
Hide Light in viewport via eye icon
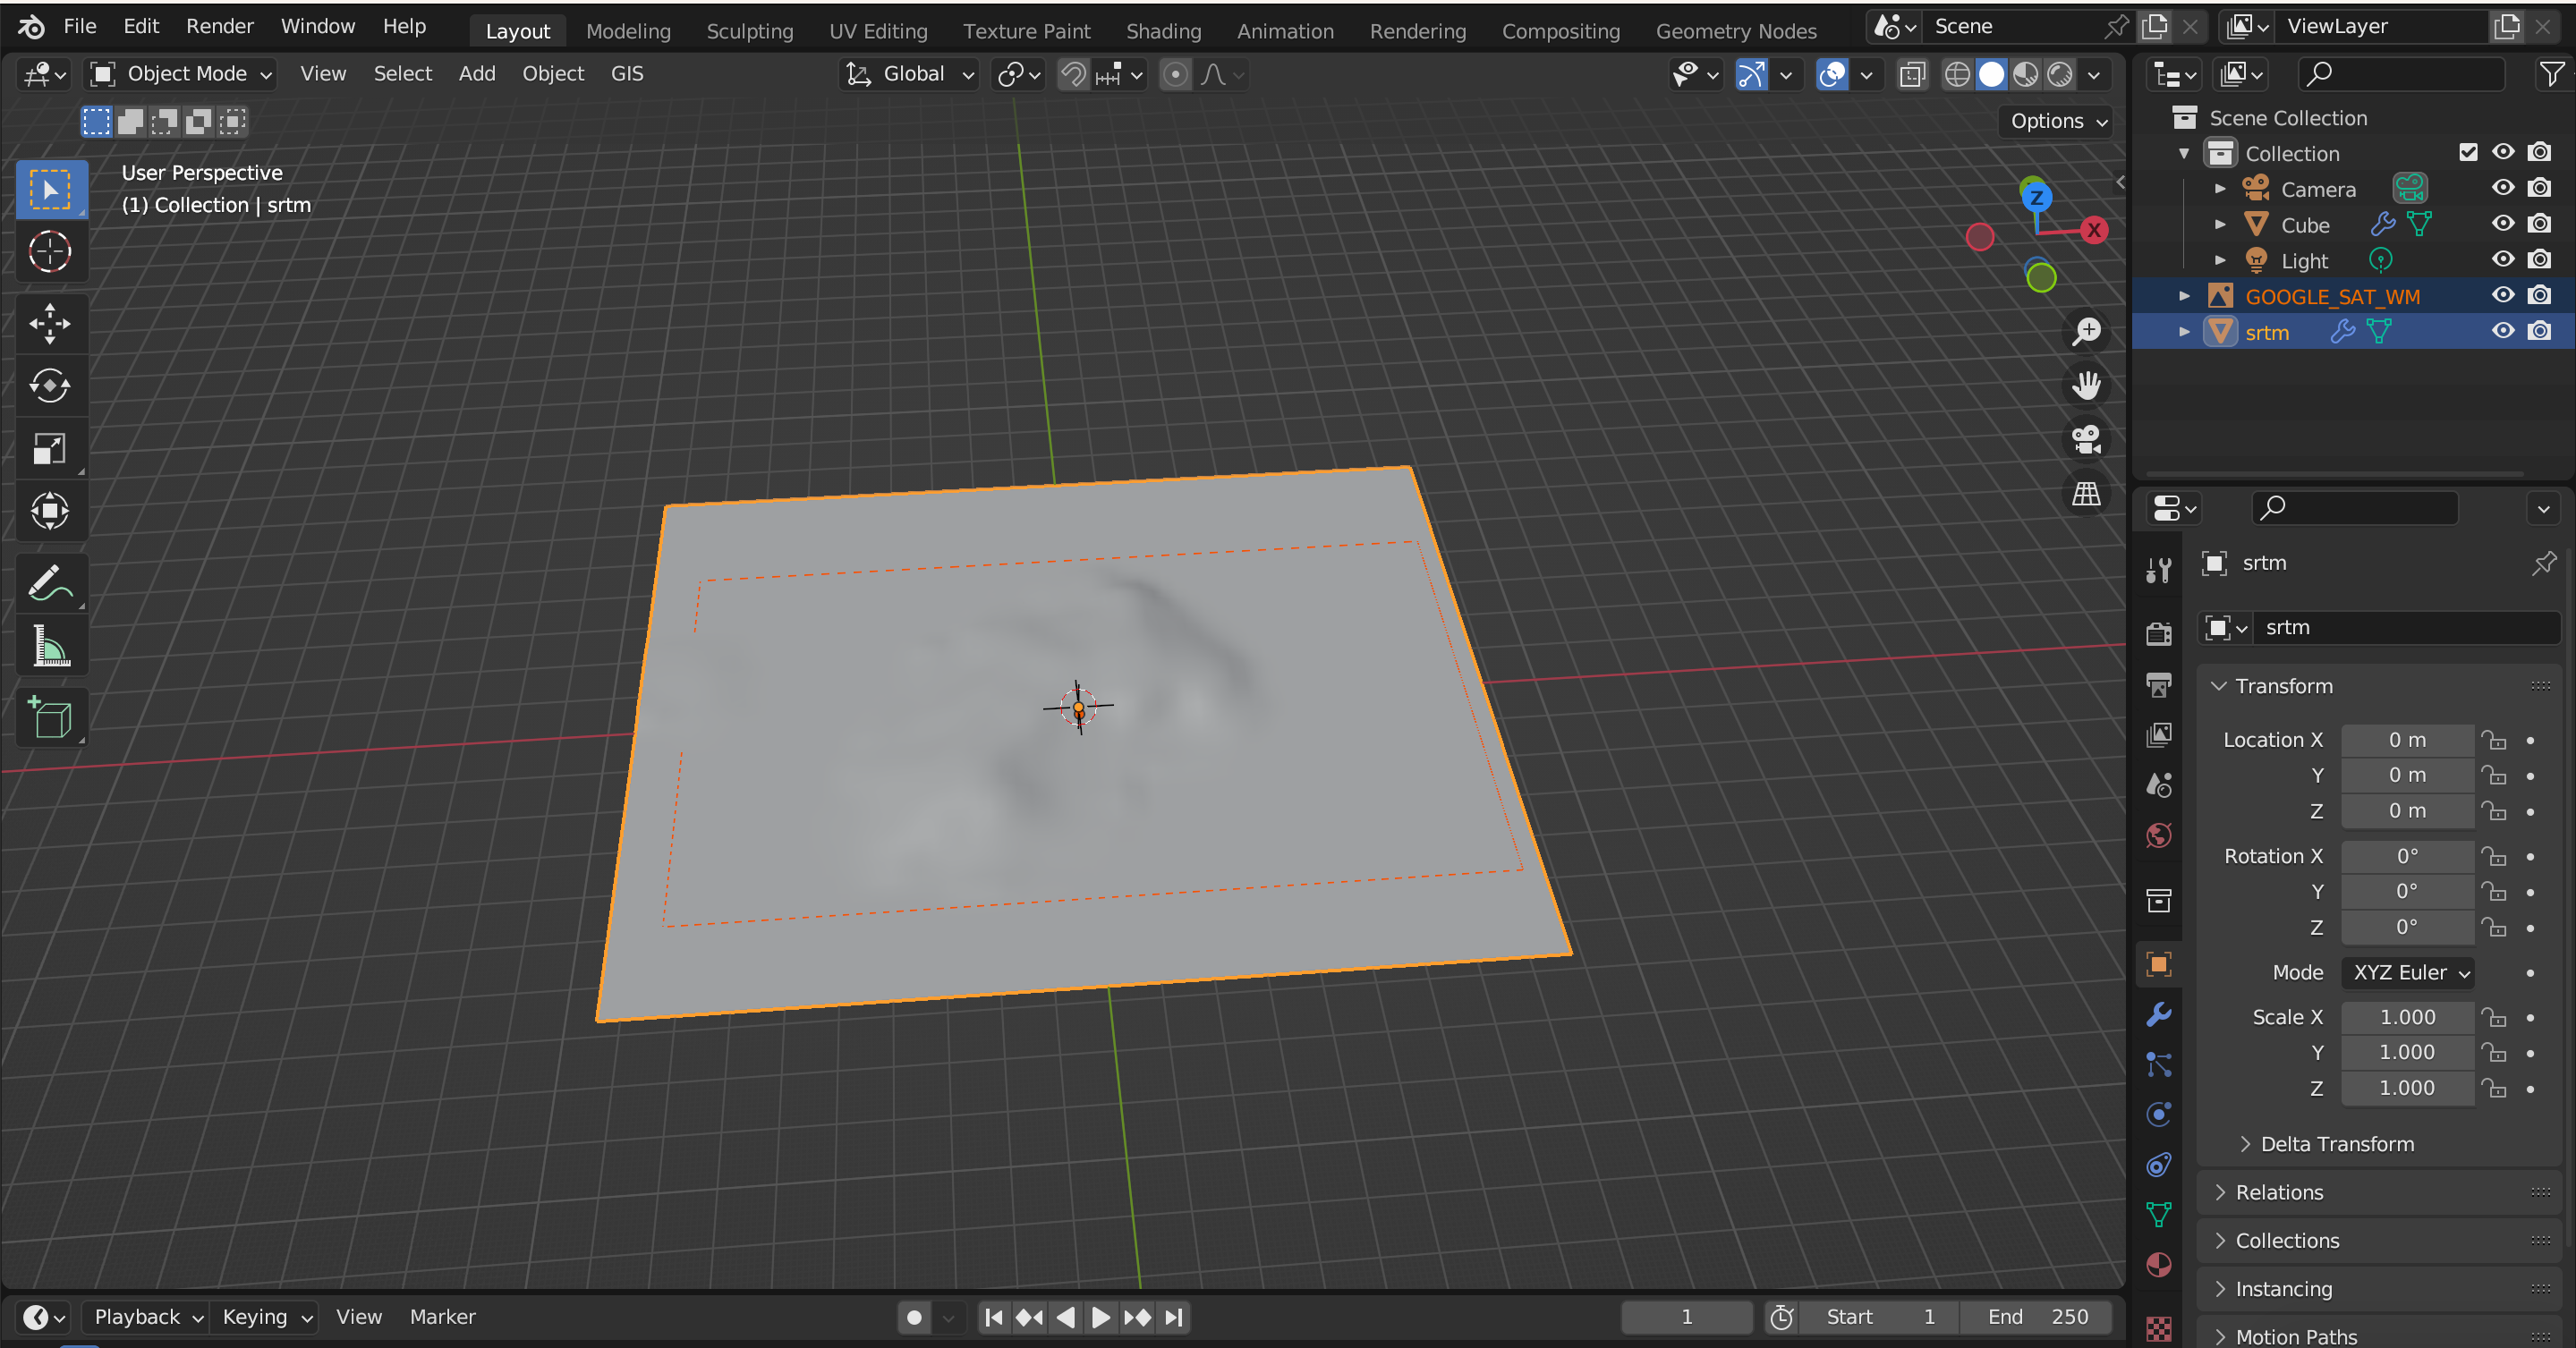click(2503, 260)
